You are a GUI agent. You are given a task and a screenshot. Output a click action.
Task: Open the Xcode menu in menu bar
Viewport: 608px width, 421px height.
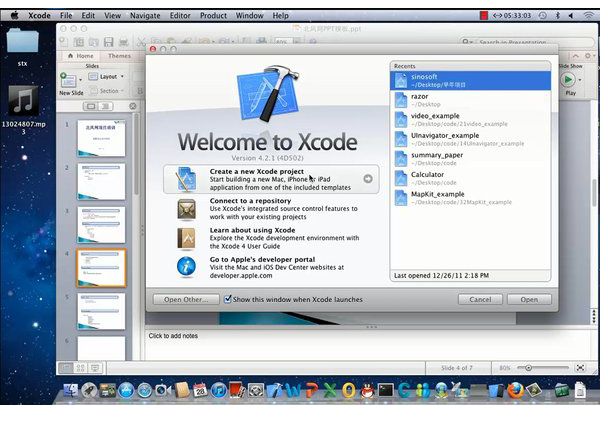pos(39,16)
